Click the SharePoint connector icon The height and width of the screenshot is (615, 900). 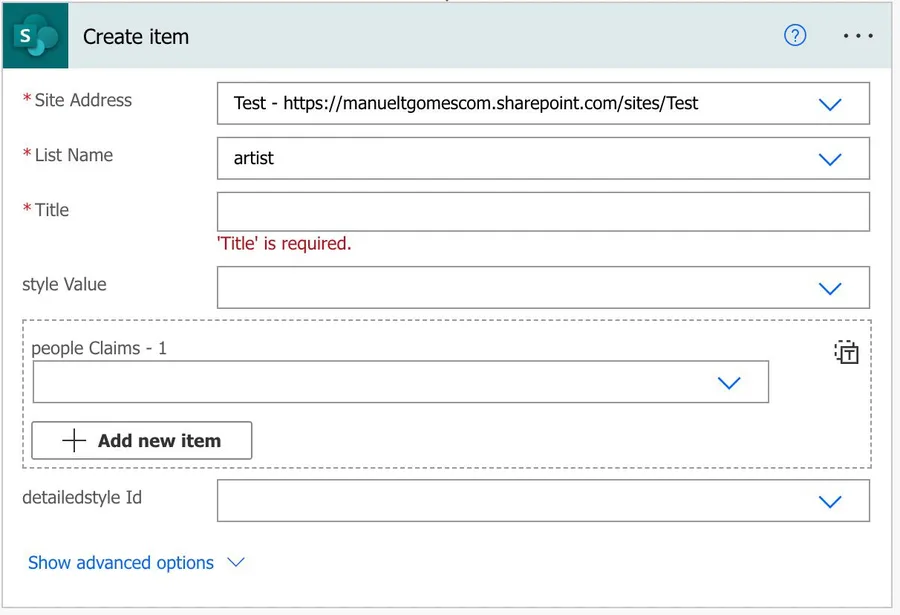coord(35,37)
